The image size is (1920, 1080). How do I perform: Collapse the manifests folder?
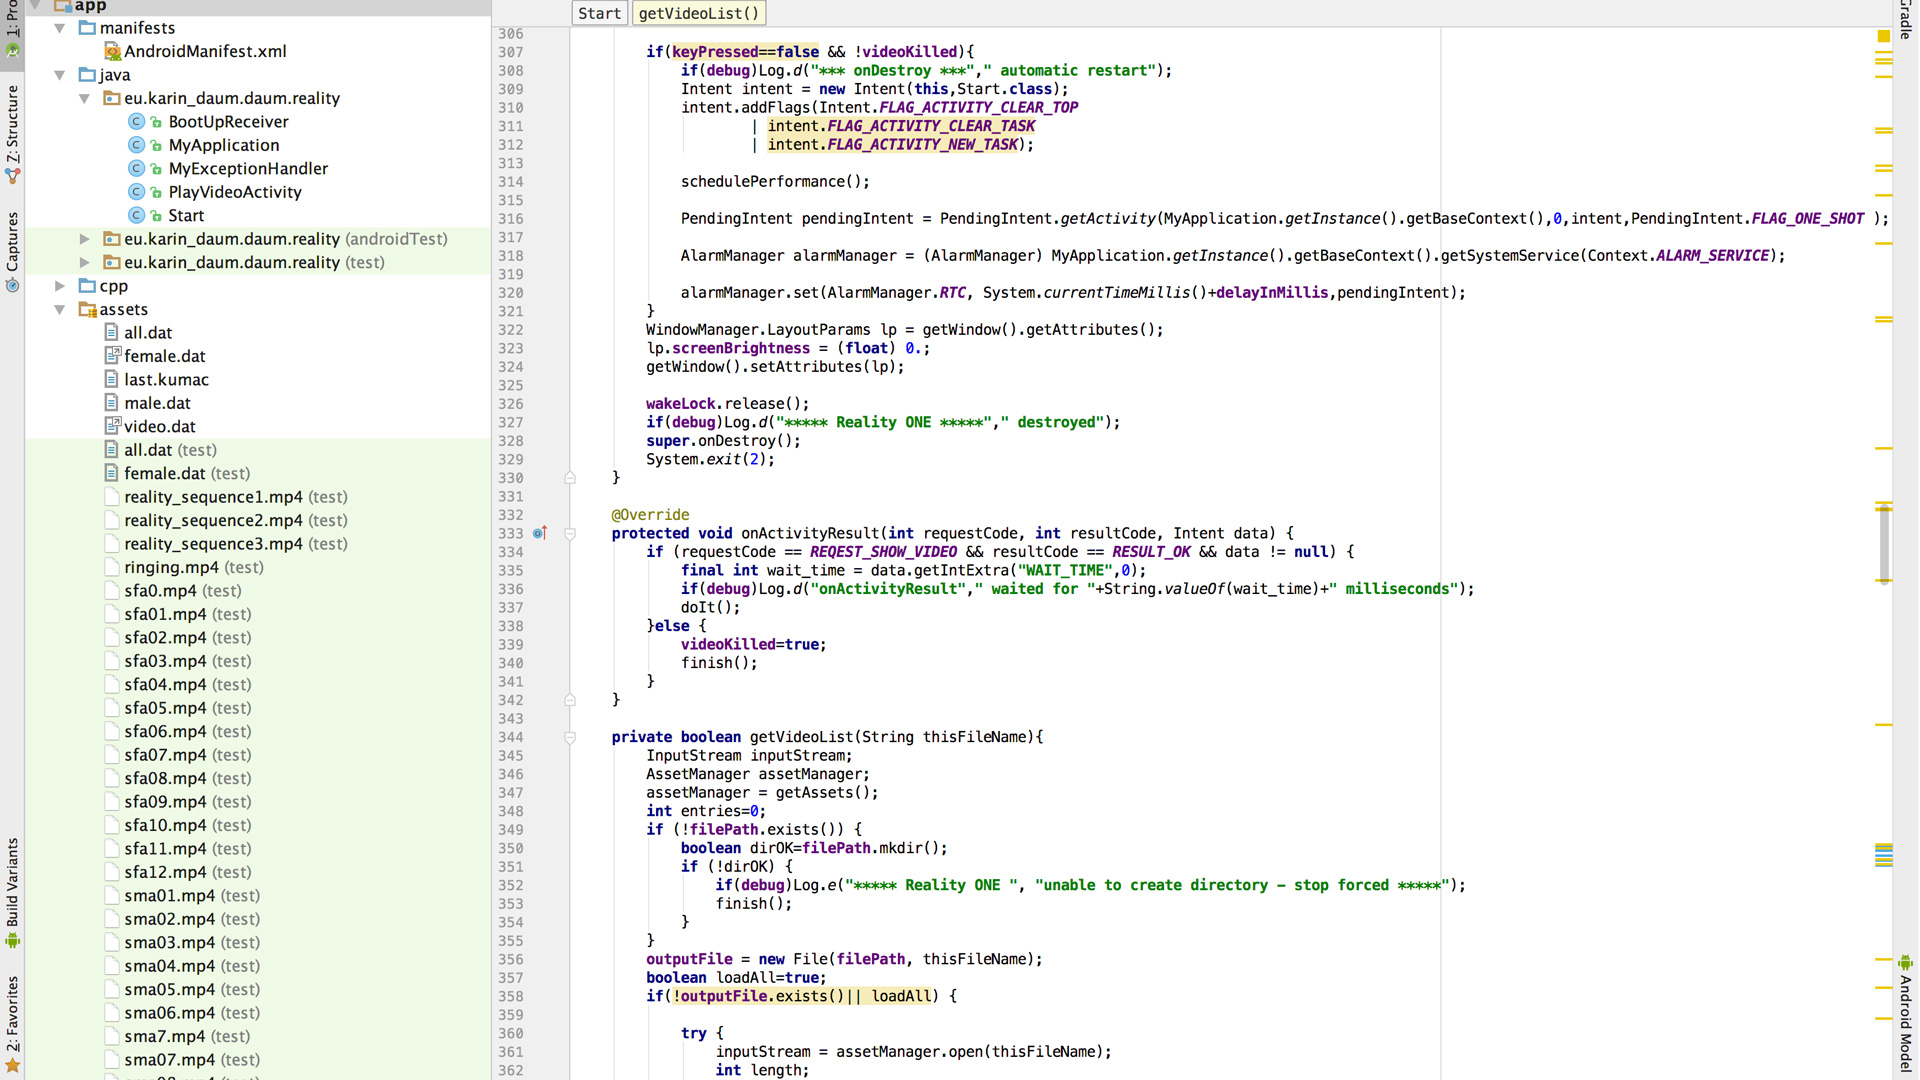[60, 28]
